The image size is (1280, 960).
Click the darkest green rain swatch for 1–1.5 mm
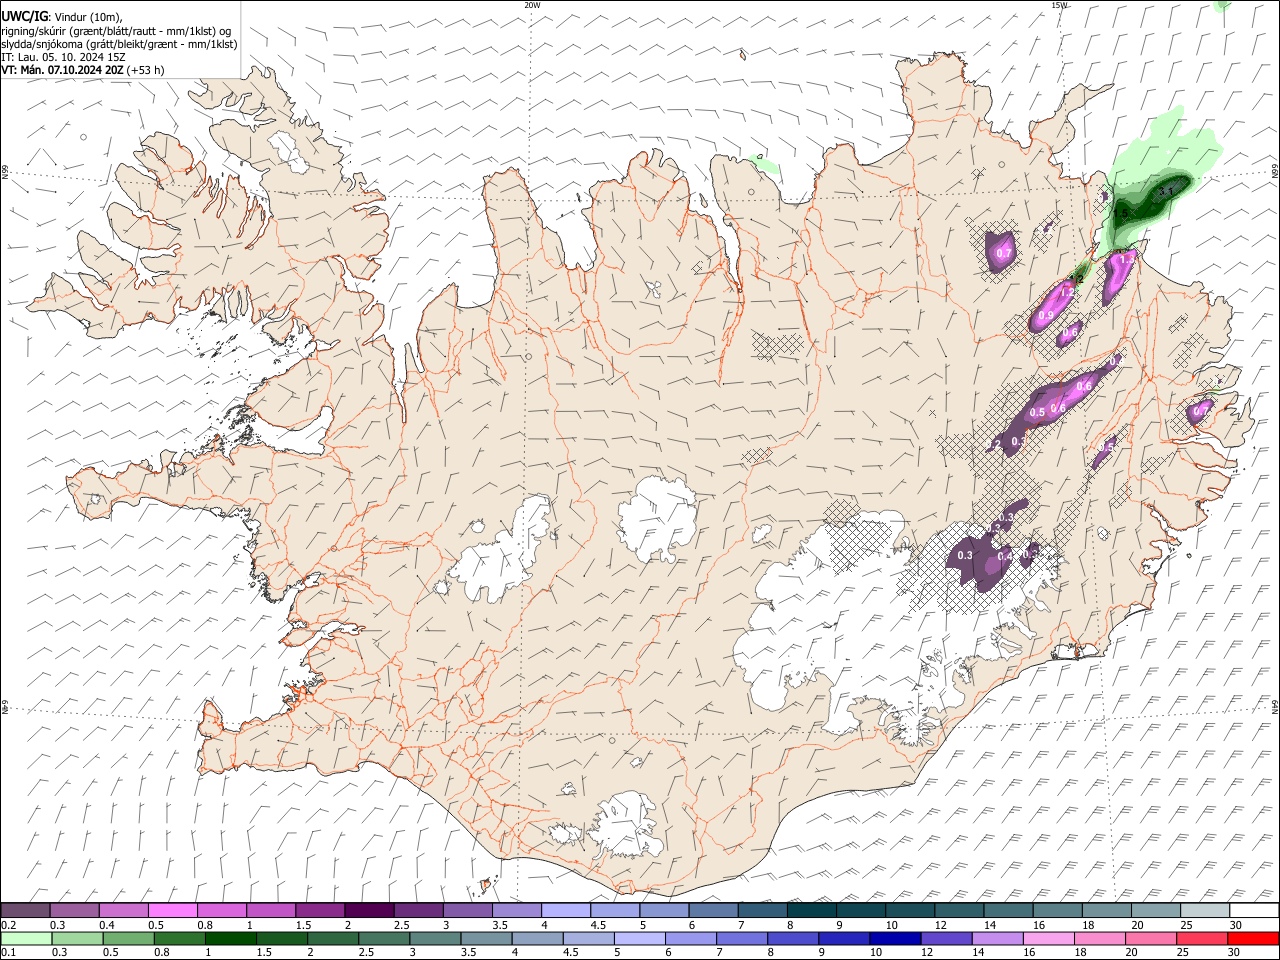coord(231,938)
